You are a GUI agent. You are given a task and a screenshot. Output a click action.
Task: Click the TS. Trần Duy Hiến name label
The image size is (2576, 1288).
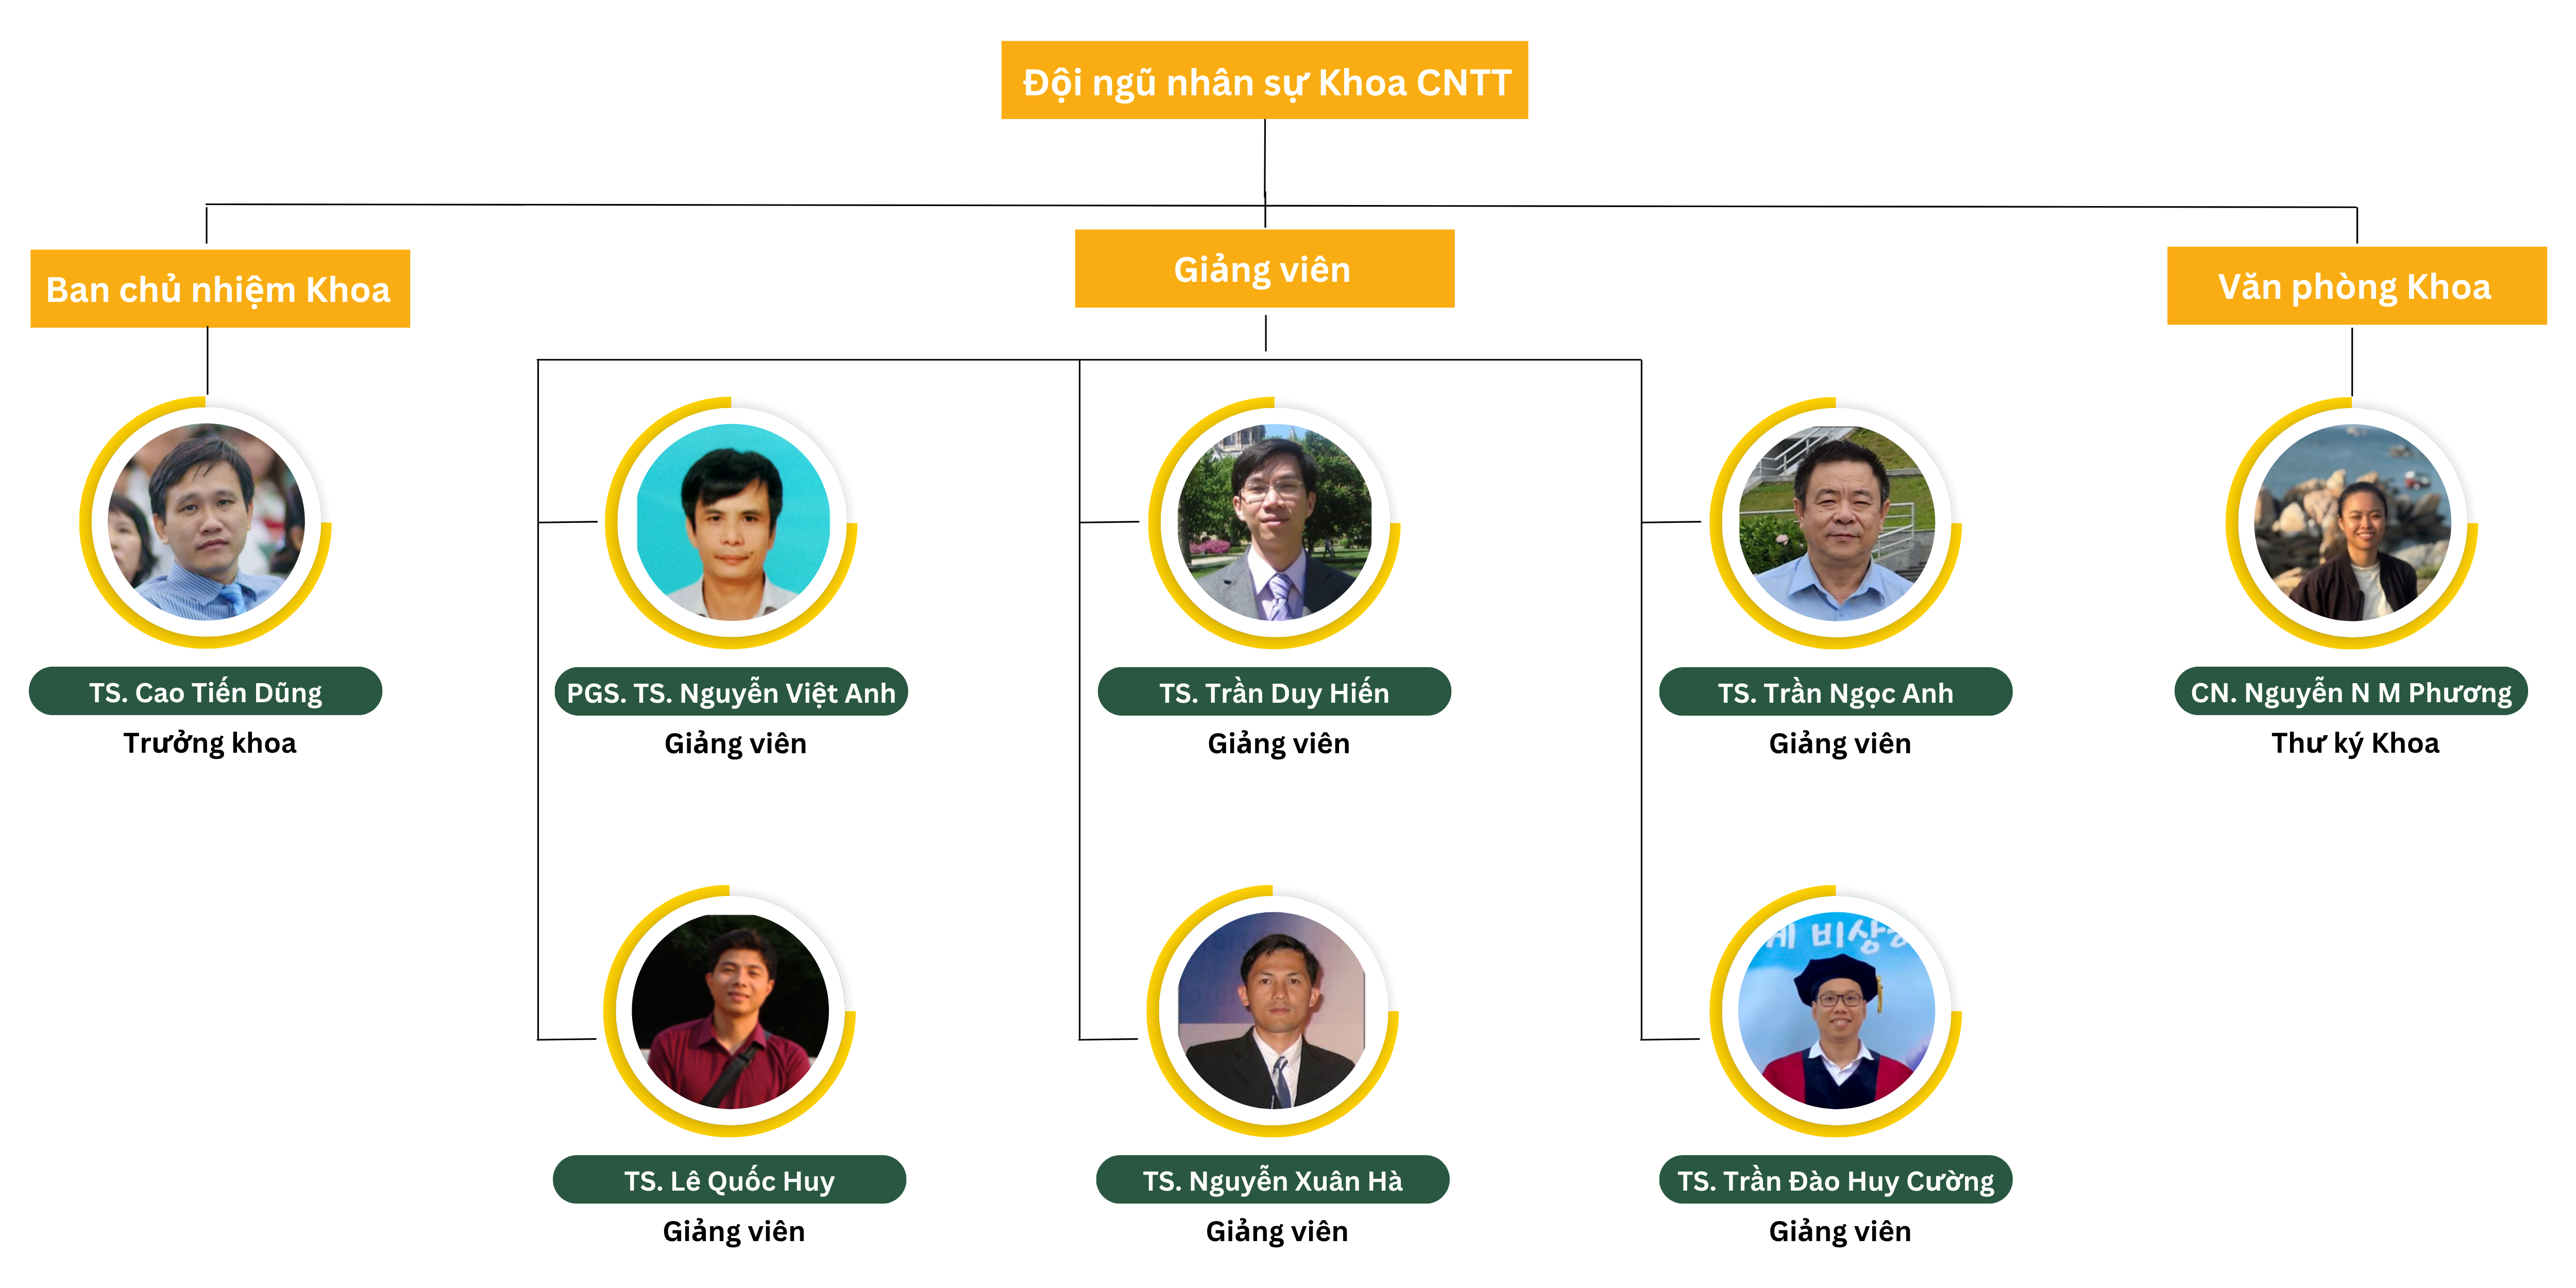click(x=1274, y=691)
